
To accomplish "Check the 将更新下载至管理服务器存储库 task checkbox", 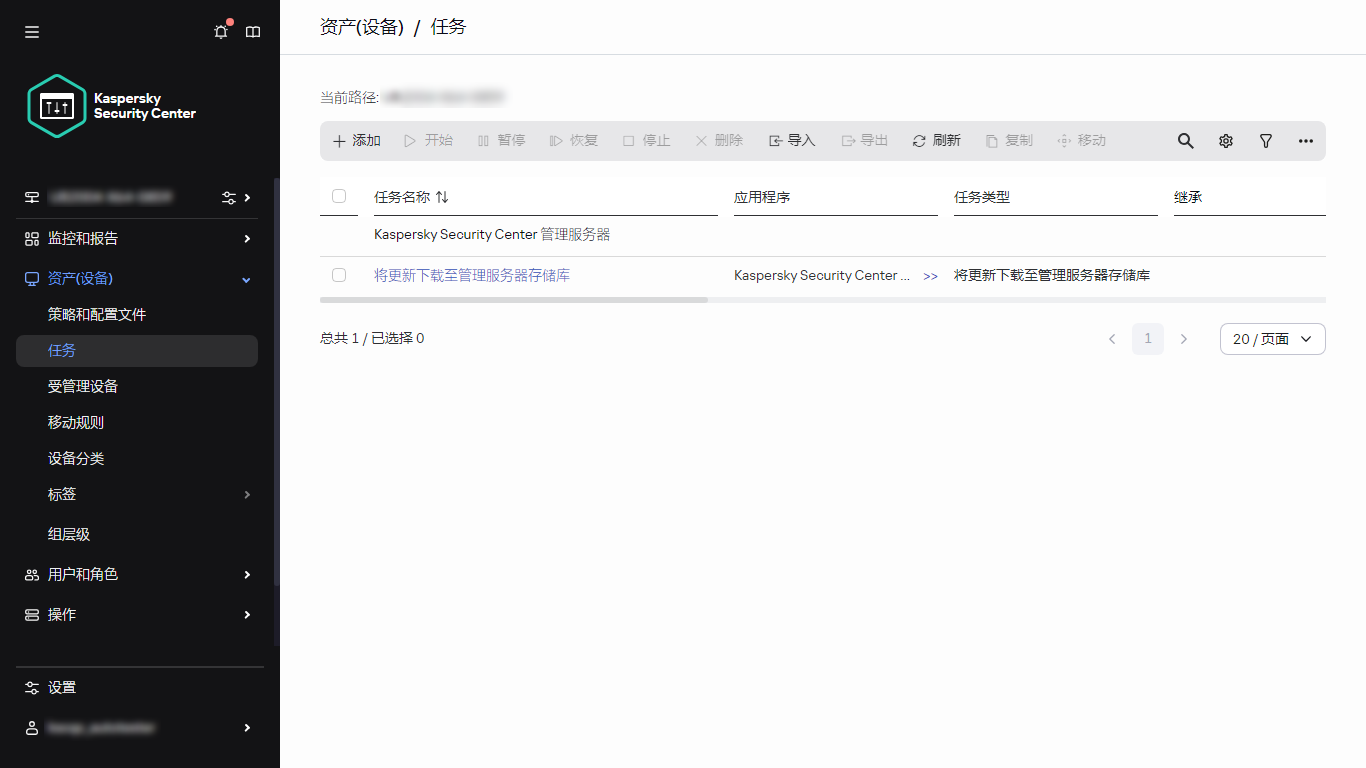I will point(339,275).
